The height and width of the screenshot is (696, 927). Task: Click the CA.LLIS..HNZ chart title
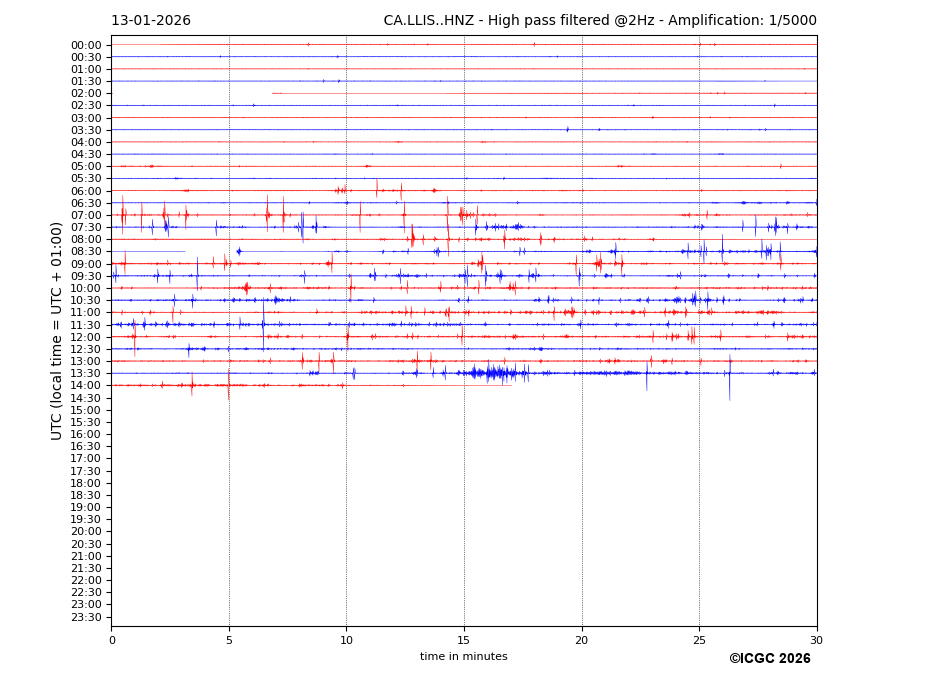tap(599, 21)
